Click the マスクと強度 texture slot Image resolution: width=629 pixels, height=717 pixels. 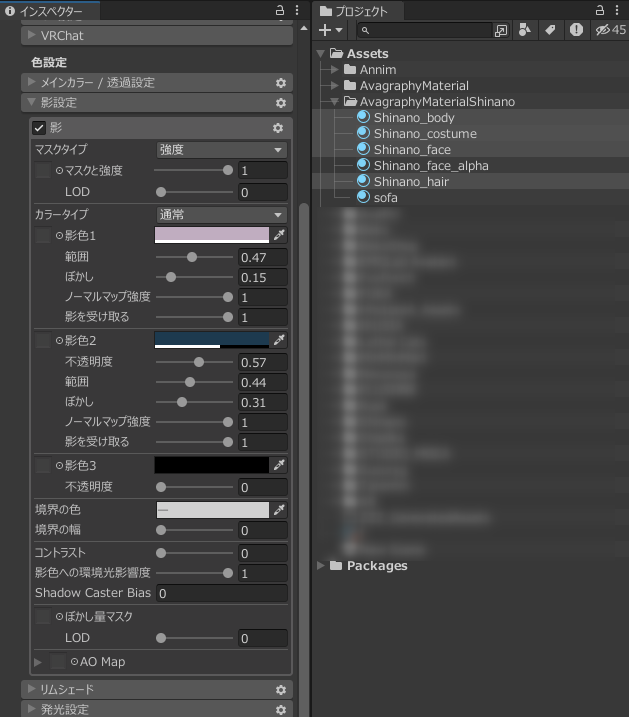click(43, 171)
